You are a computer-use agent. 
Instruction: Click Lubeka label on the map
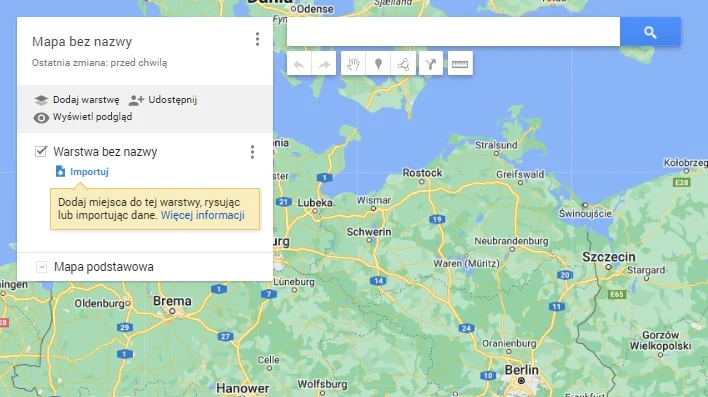315,203
